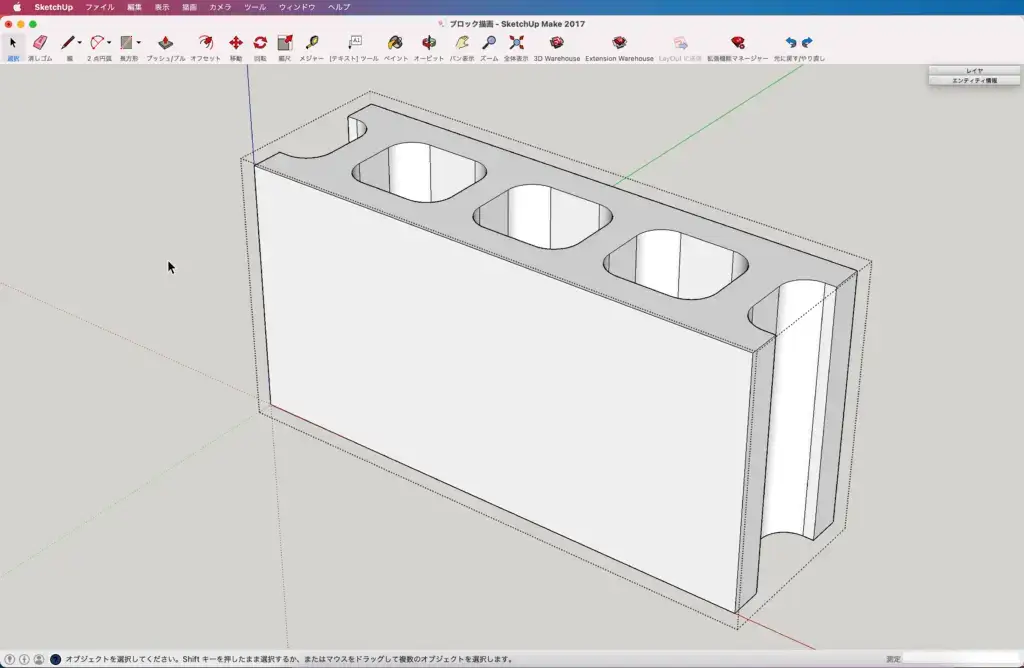Select the Line pencil tool
This screenshot has width=1024, height=668.
[x=67, y=43]
